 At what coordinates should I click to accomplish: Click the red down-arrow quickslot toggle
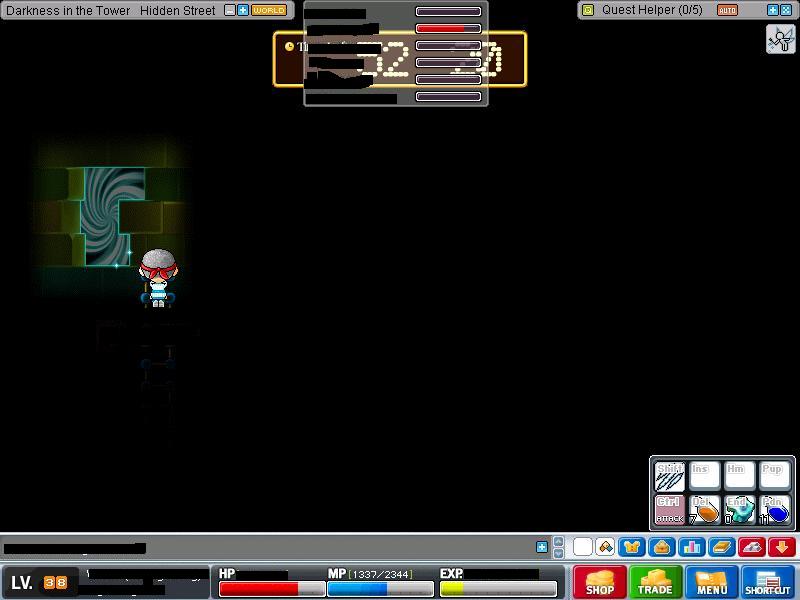(x=782, y=547)
